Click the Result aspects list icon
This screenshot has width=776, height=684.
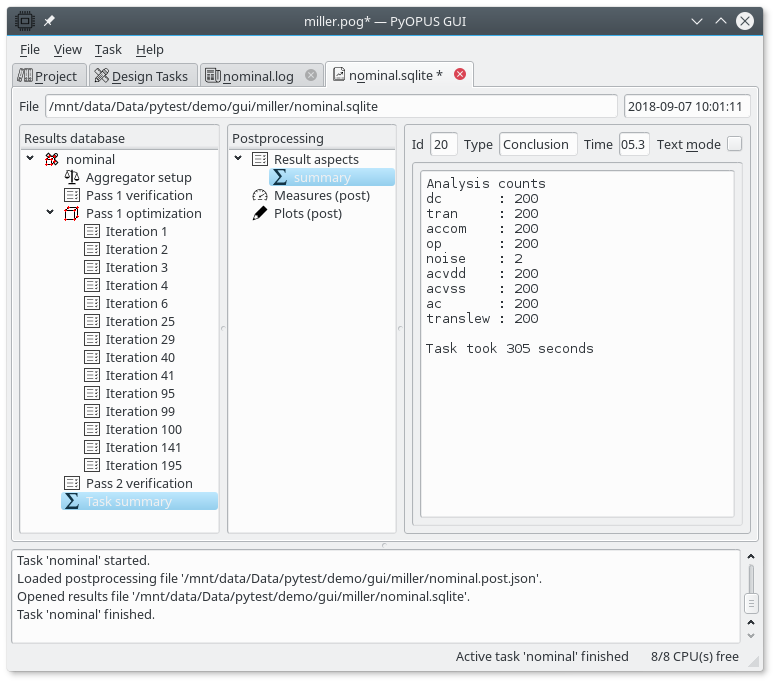click(260, 159)
